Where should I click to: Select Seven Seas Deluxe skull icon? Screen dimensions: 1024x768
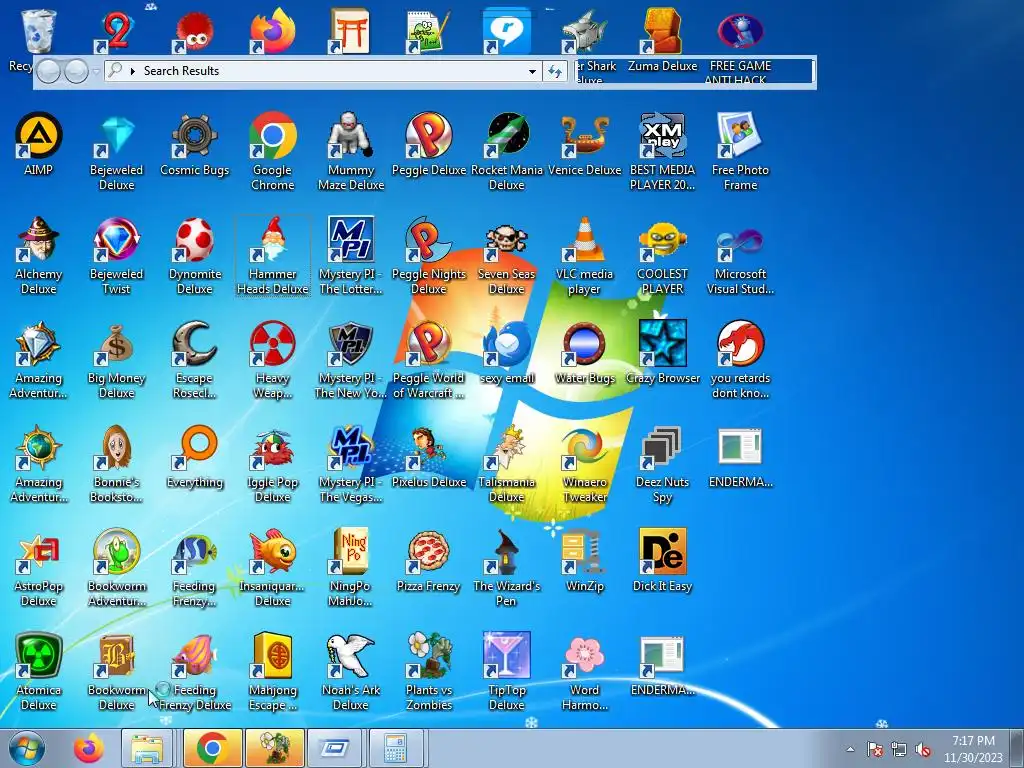pyautogui.click(x=507, y=256)
